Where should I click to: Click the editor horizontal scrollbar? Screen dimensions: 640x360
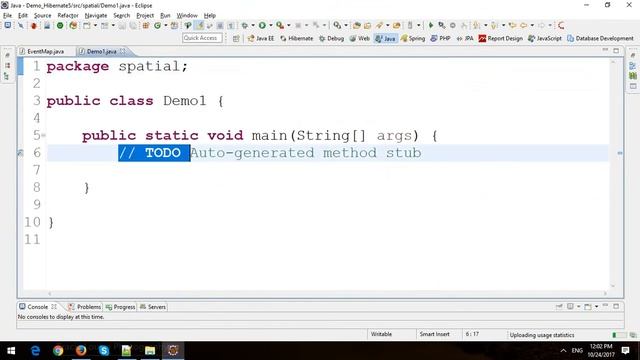click(327, 293)
